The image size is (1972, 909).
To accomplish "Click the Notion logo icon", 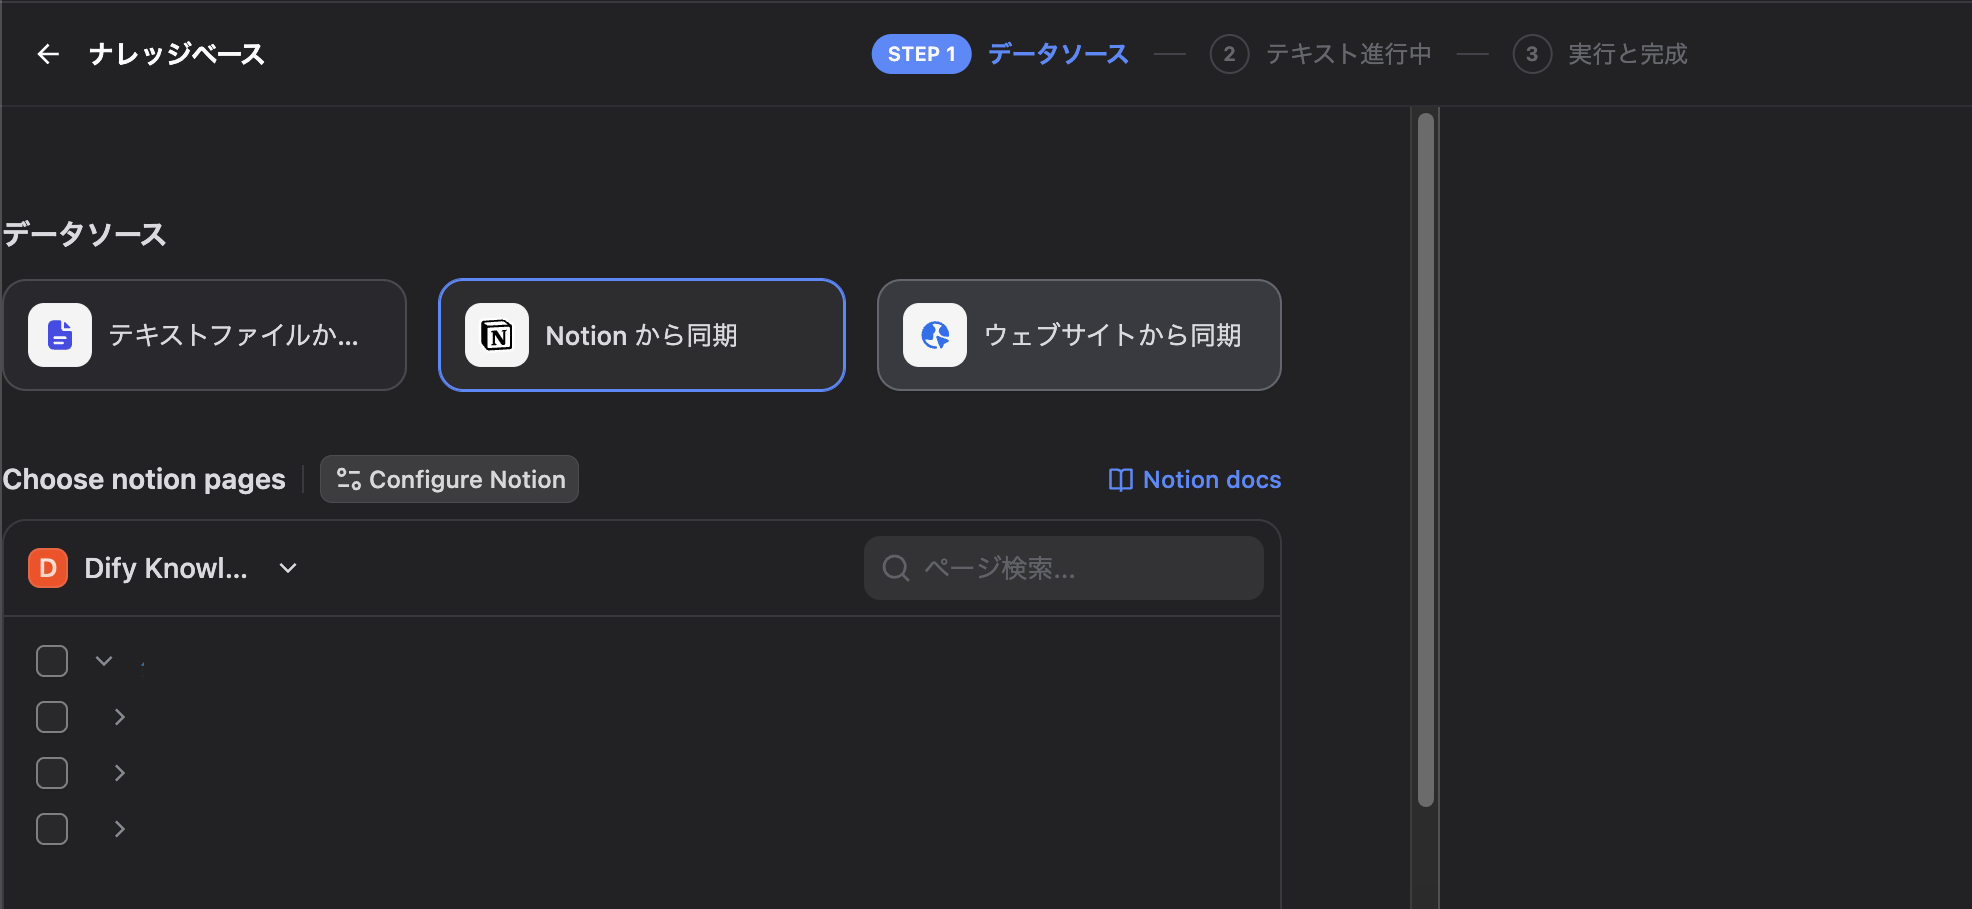I will pos(497,335).
